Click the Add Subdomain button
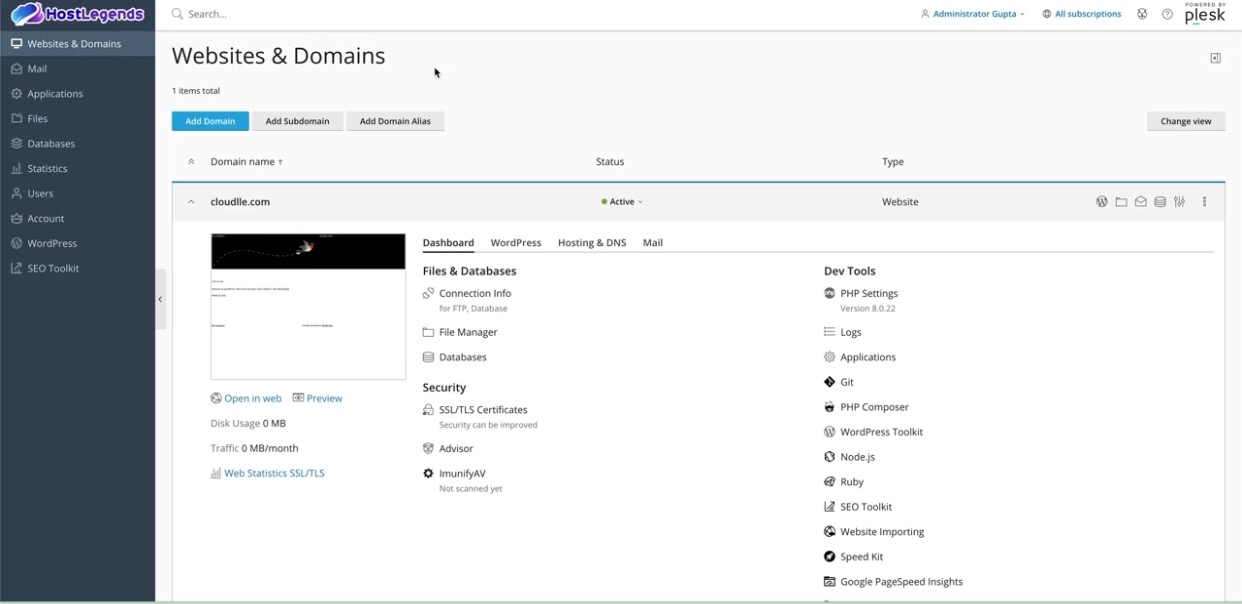 pyautogui.click(x=297, y=121)
